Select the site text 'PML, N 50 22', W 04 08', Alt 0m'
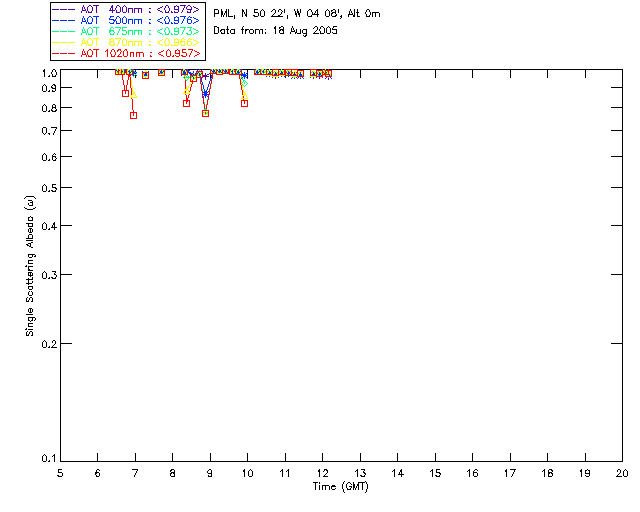 click(297, 14)
